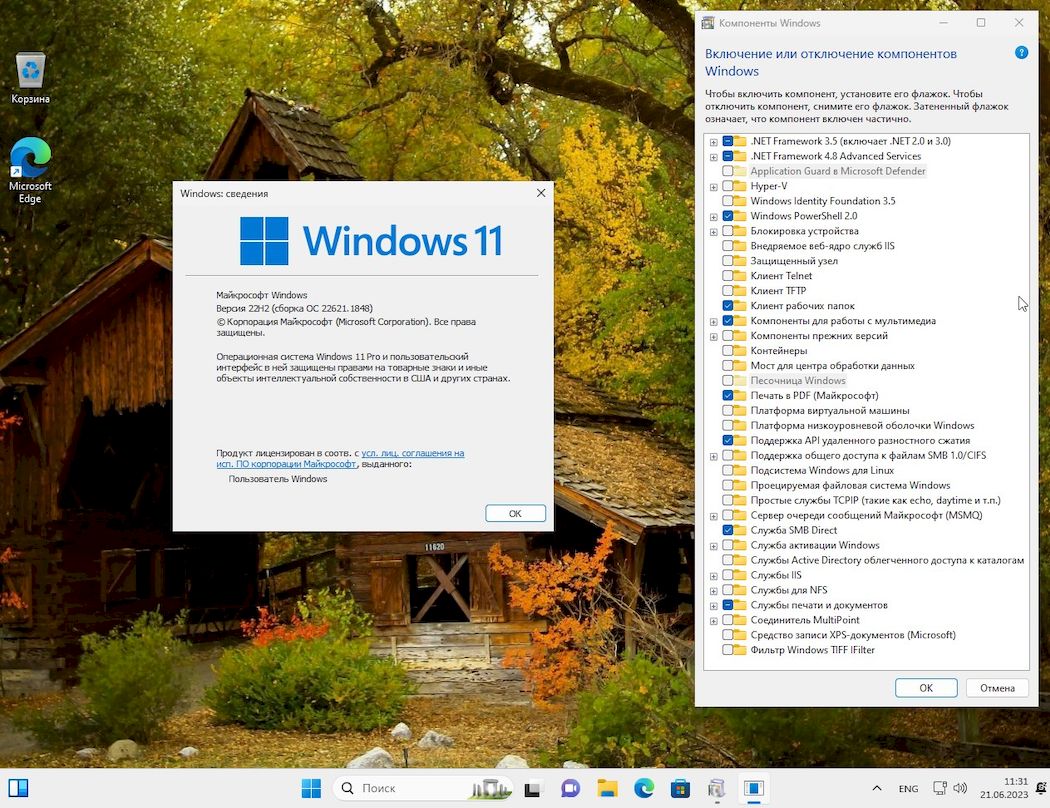The height and width of the screenshot is (808, 1050).
Task: Click OK in the About Windows dialog
Action: tap(515, 513)
